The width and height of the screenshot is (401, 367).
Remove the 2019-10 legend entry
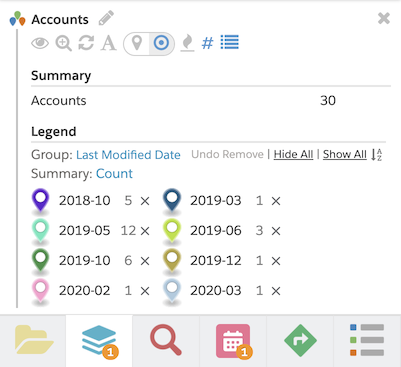[x=145, y=261]
